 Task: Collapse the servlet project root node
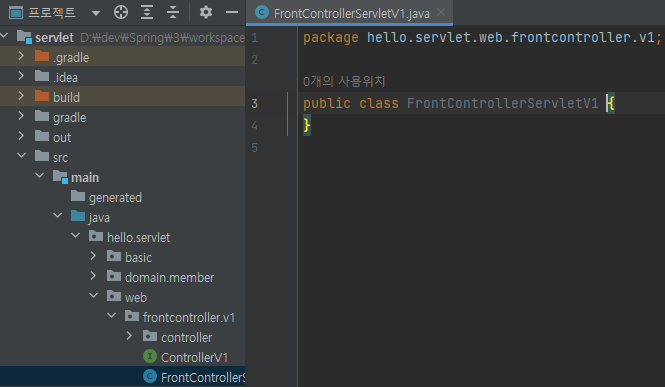pos(4,36)
